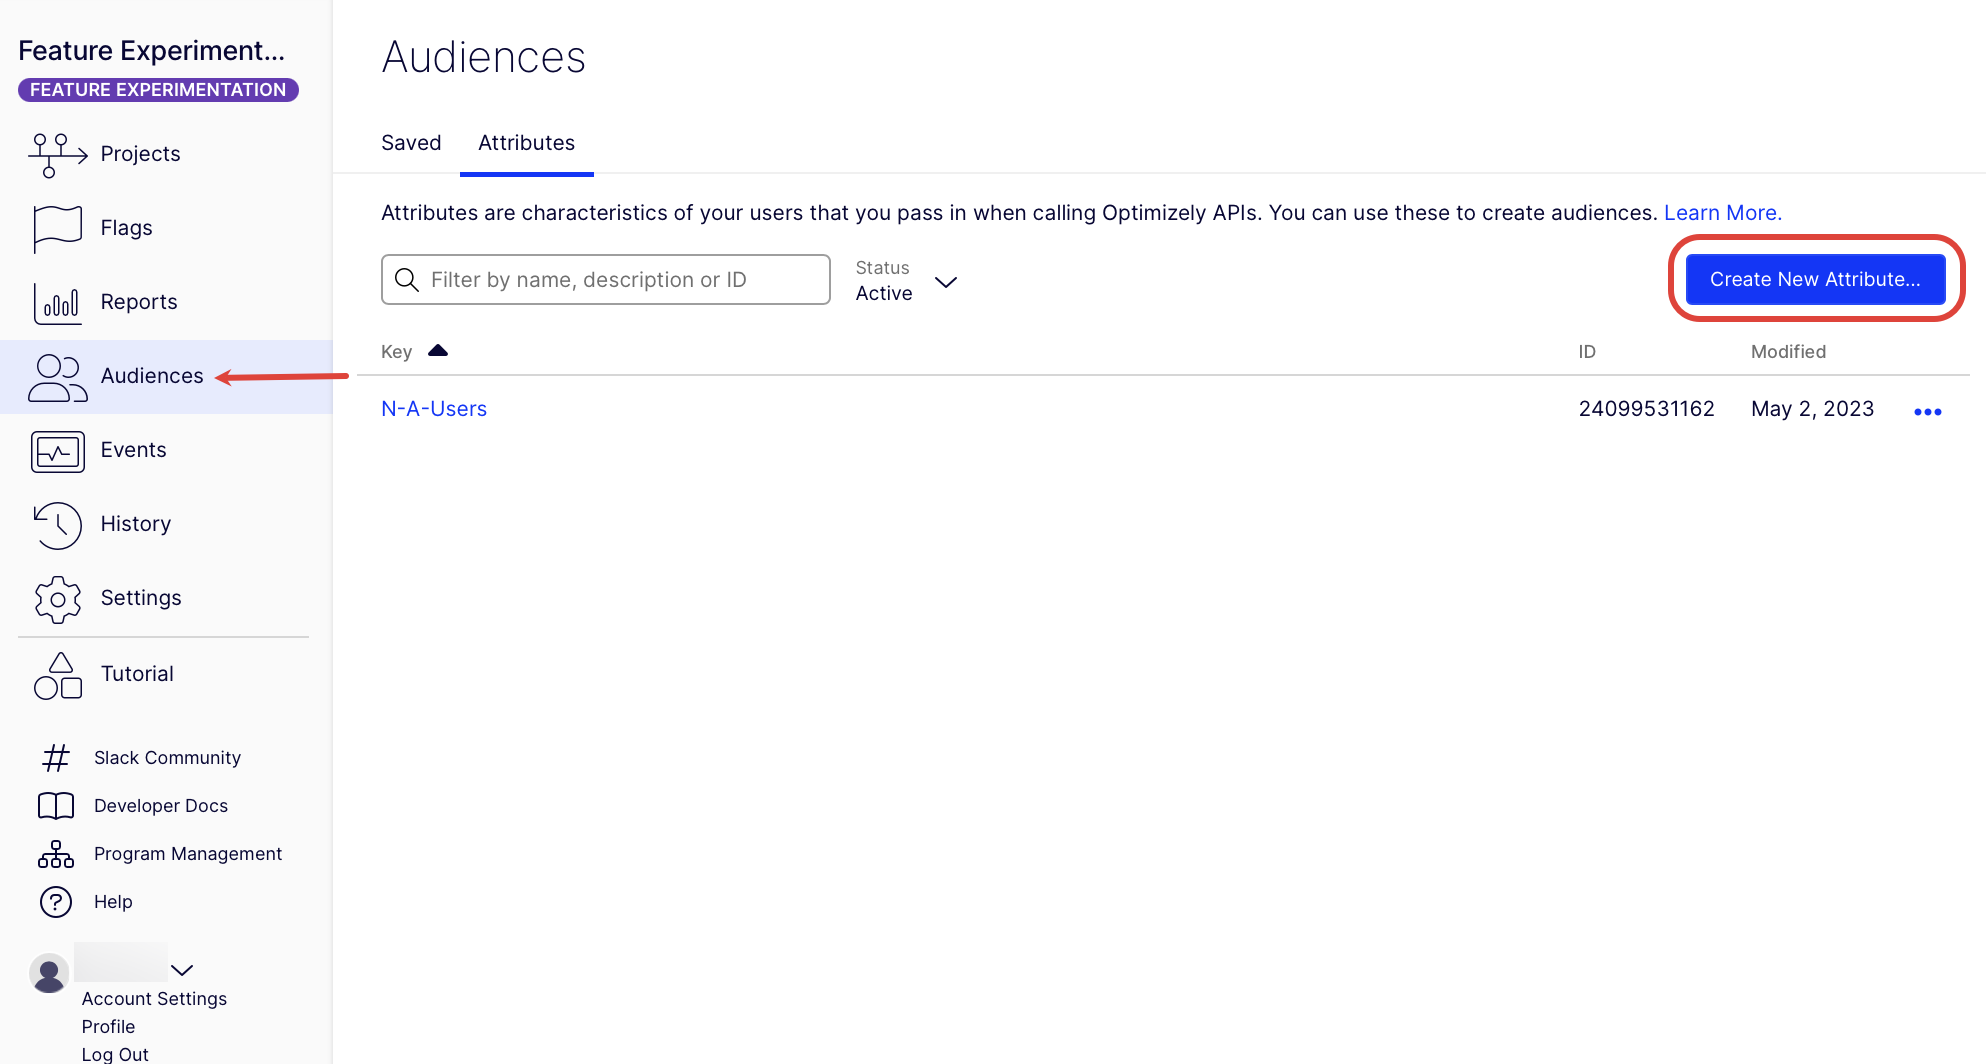Image resolution: width=1986 pixels, height=1064 pixels.
Task: Open History using the clock icon
Action: tap(57, 525)
